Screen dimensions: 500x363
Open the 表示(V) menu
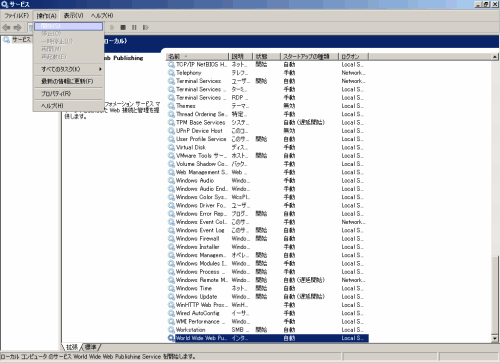[73, 16]
